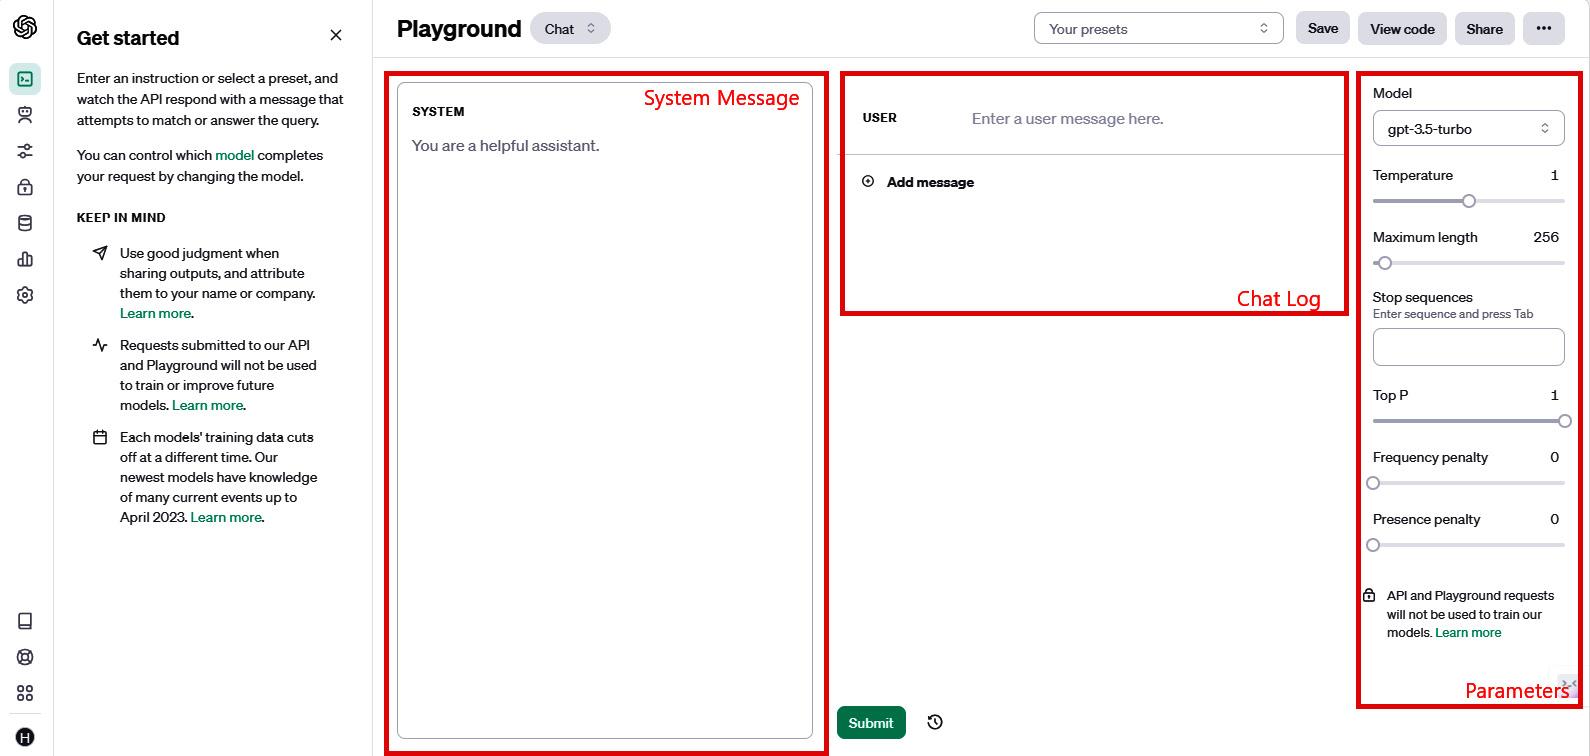Open the Help lifebuoy icon
Viewport: 1590px width, 756px height.
(x=25, y=657)
